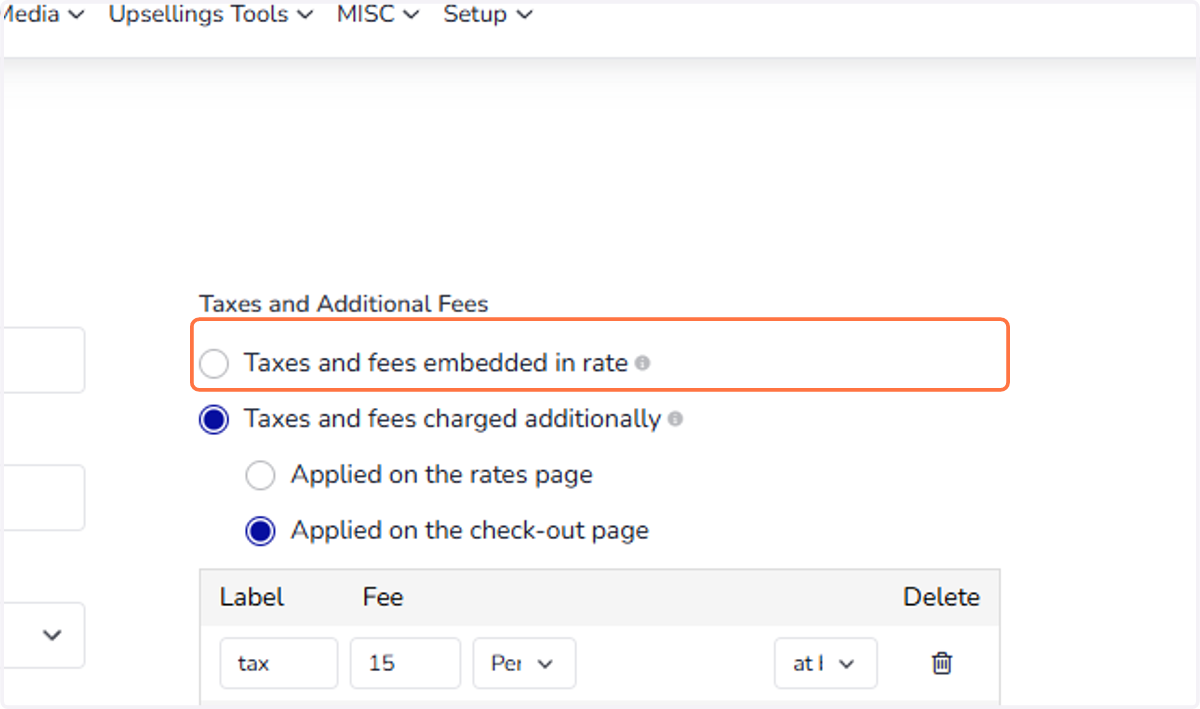Select Taxes and fees charged additionally
The image size is (1200, 709).
point(214,420)
